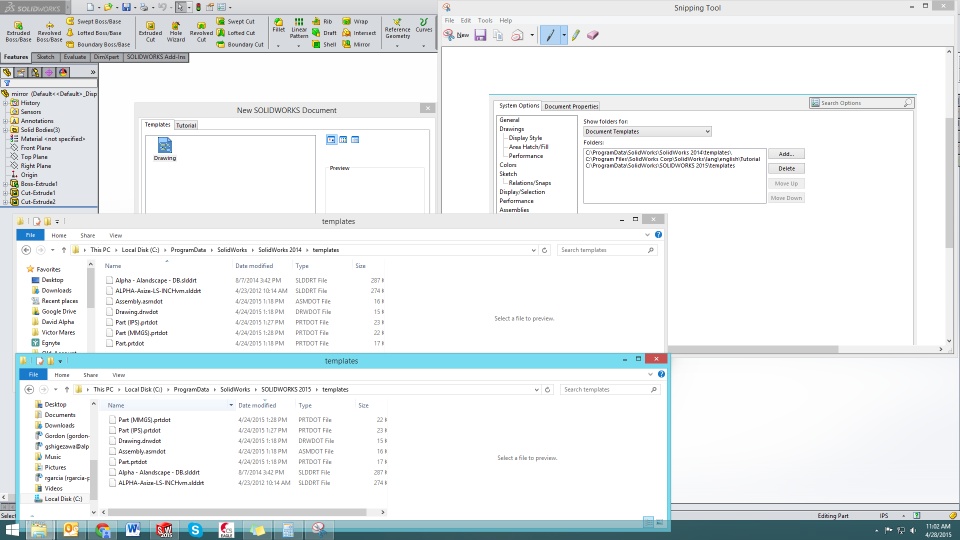Expand the FeatureManager double-chevron
The height and width of the screenshot is (540, 960).
coord(92,72)
